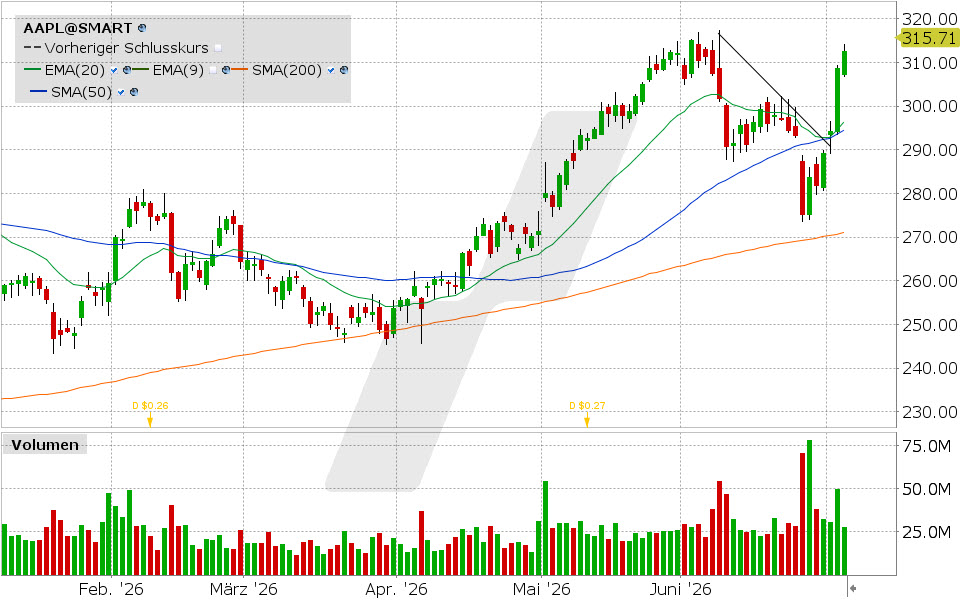Select the AAPL@SMART symbol label

point(78,28)
